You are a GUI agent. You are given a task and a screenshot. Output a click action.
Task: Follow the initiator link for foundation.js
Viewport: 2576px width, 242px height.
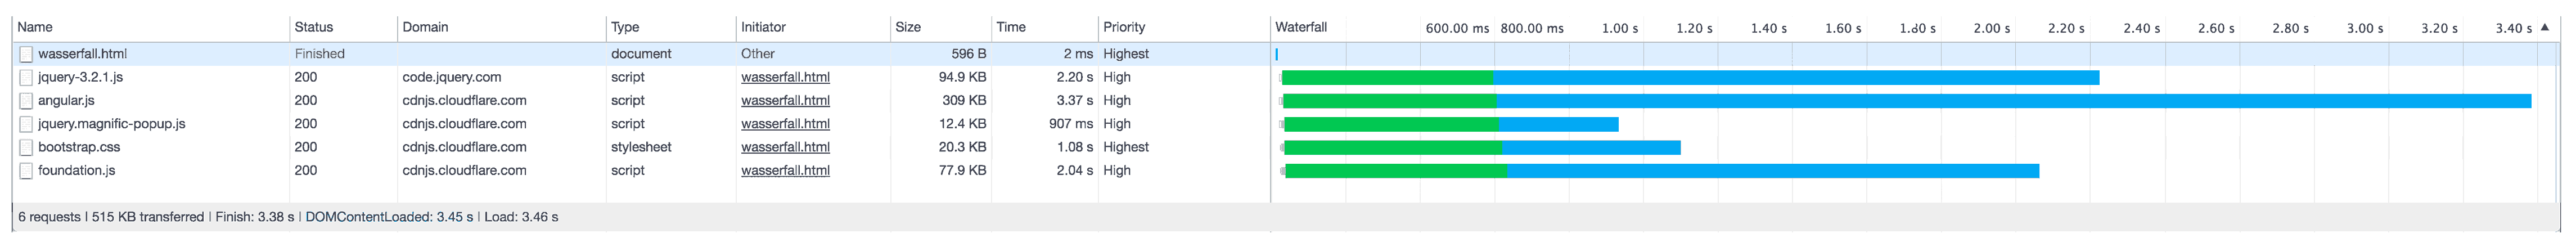[785, 170]
